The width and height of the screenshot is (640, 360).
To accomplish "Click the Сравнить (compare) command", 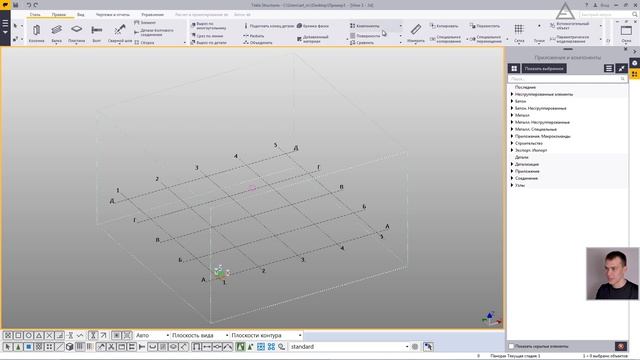I will 362,42.
